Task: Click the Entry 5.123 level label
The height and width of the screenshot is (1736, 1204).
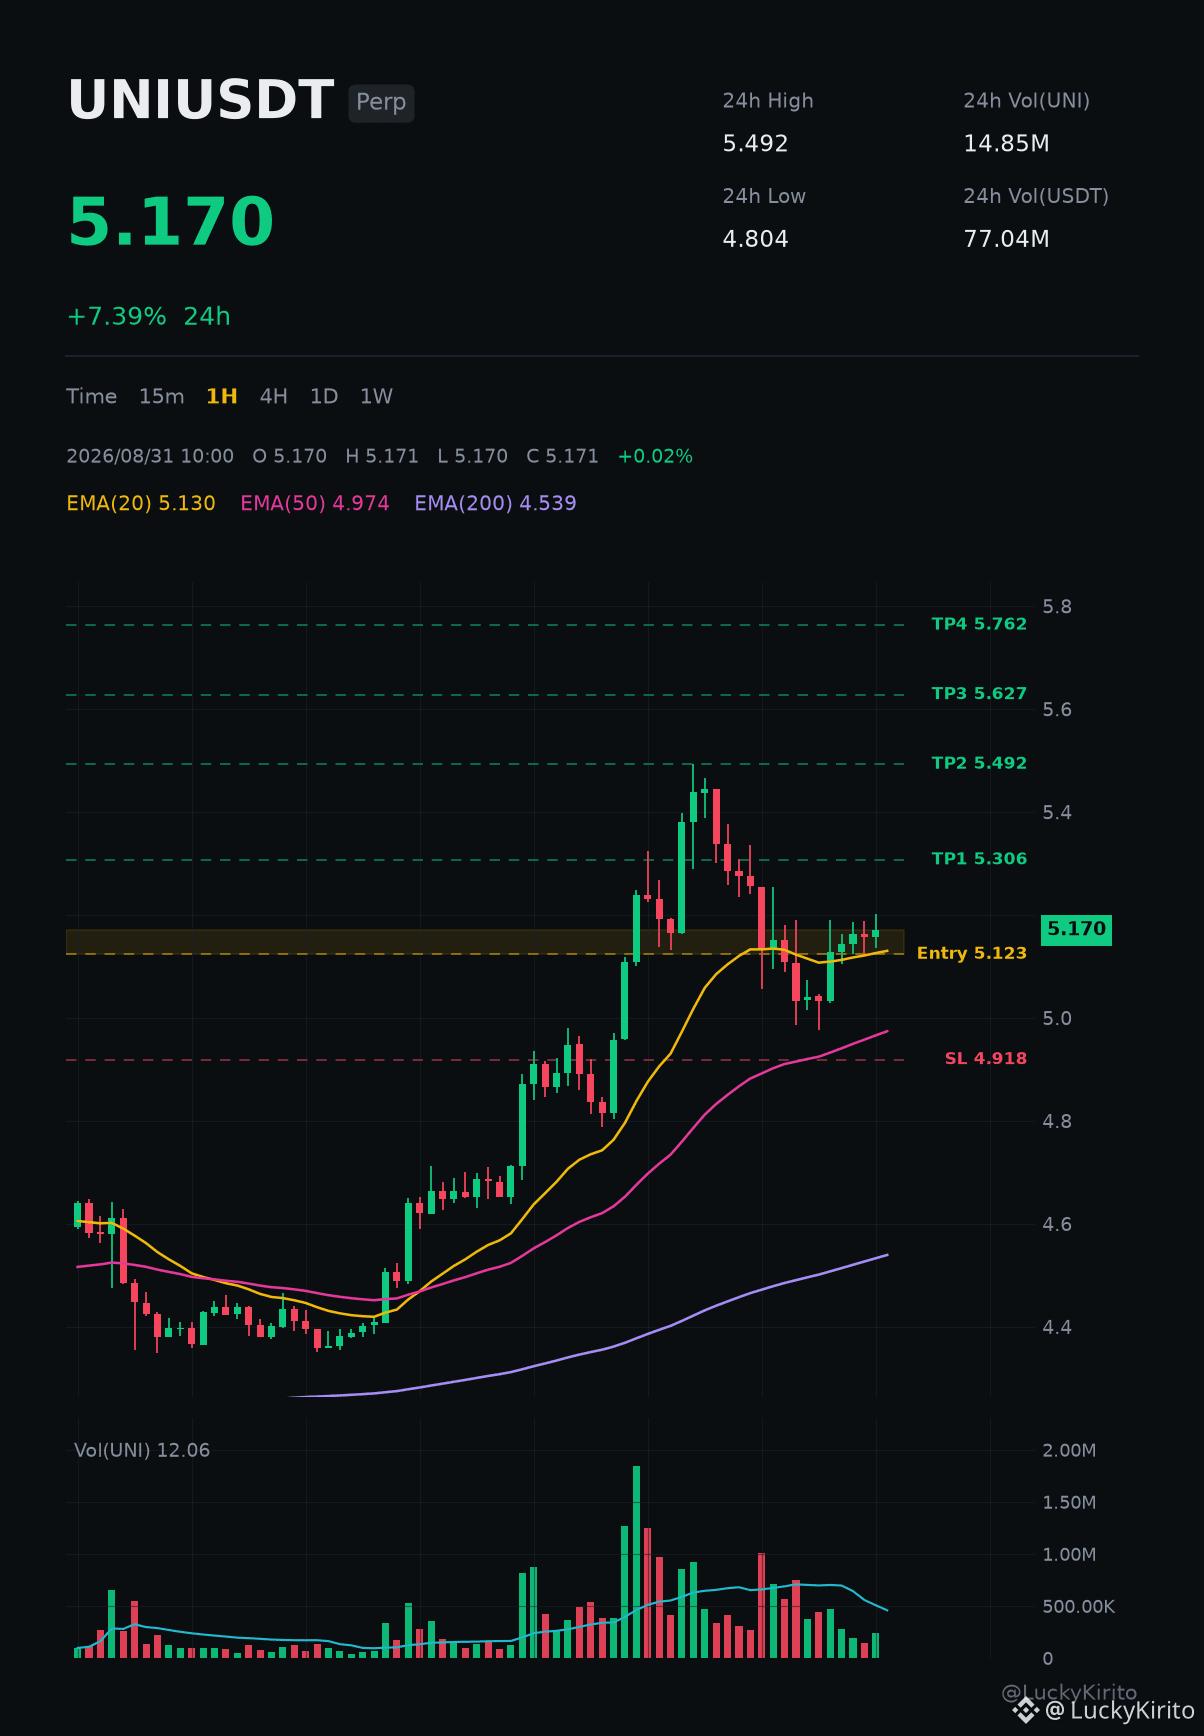Action: (x=971, y=953)
